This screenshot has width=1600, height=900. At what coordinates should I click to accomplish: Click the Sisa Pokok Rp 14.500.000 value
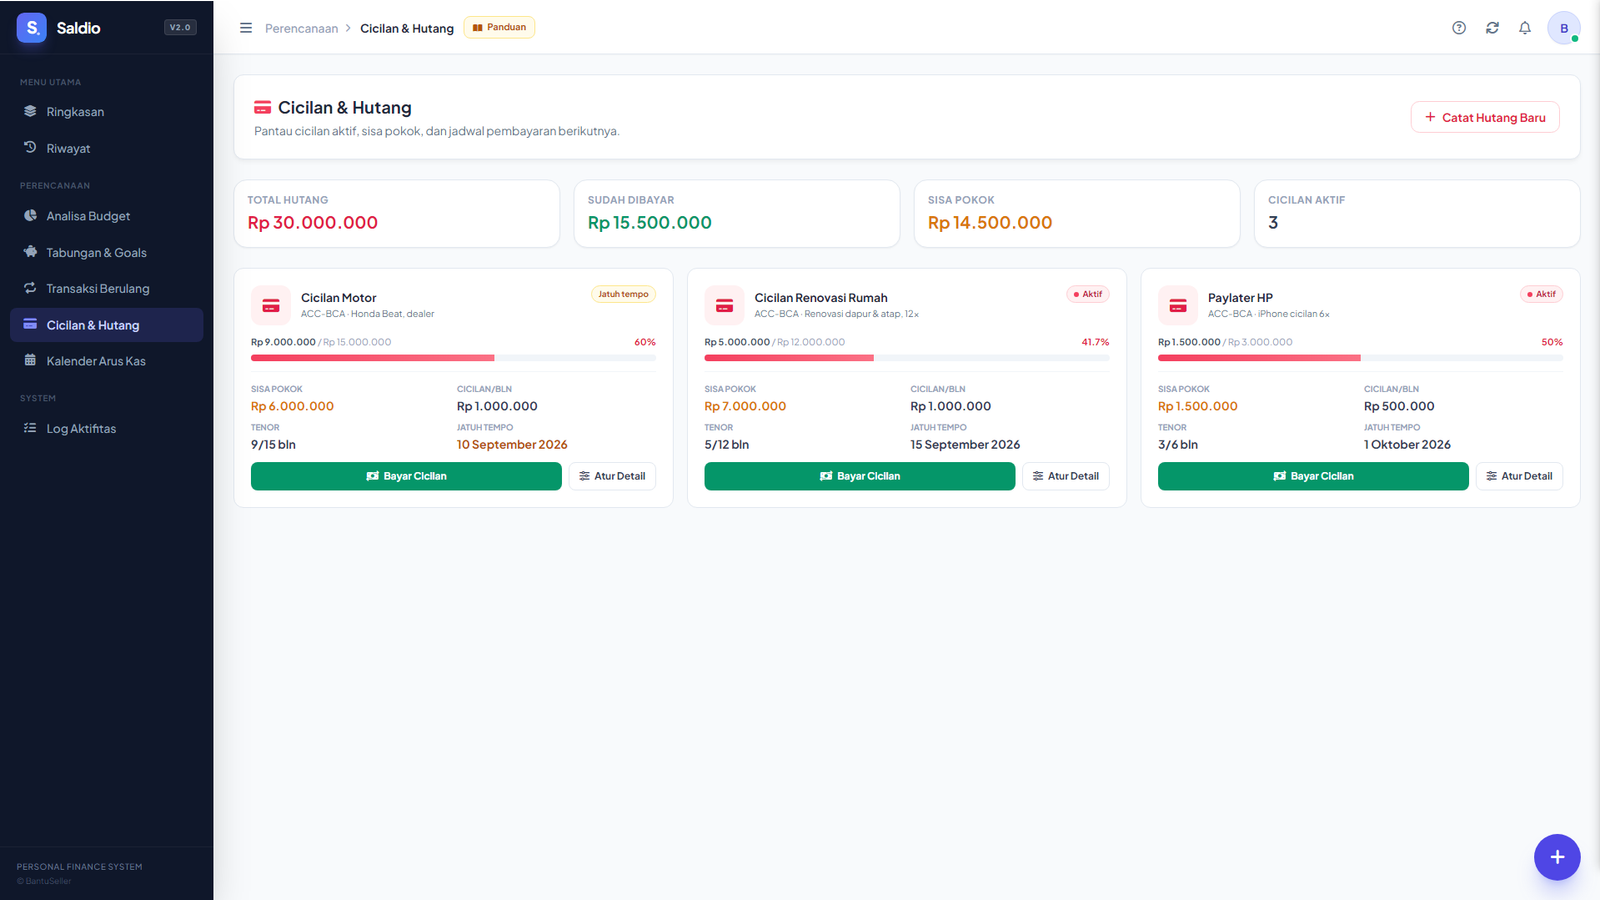coord(990,223)
